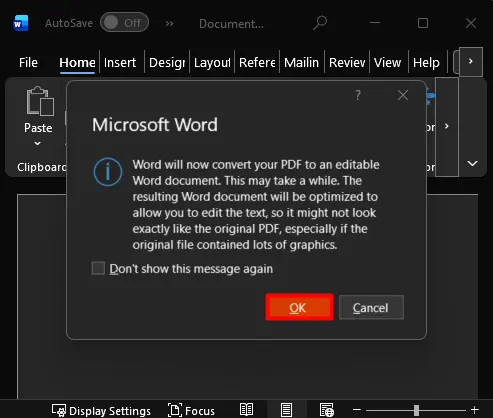Viewport: 493px width, 418px height.
Task: Open the Review tab
Action: pyautogui.click(x=347, y=63)
